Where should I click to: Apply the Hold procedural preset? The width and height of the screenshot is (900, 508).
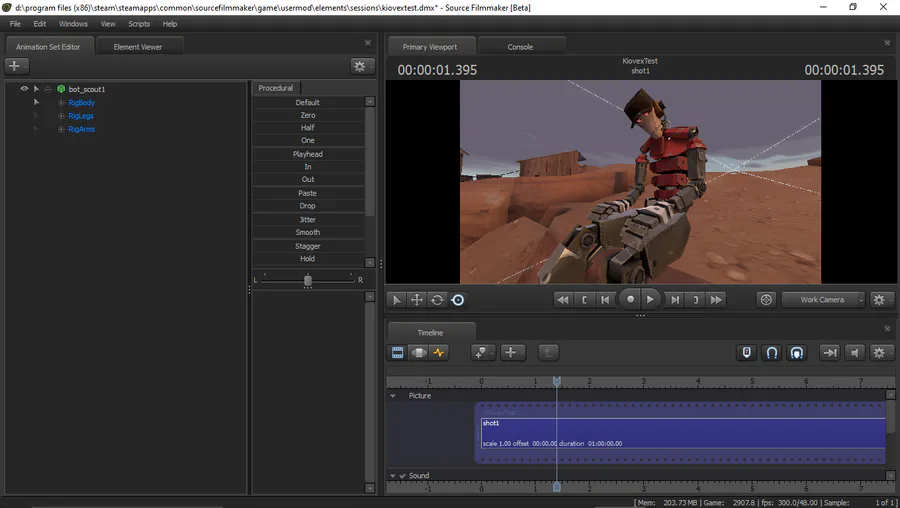tap(308, 258)
